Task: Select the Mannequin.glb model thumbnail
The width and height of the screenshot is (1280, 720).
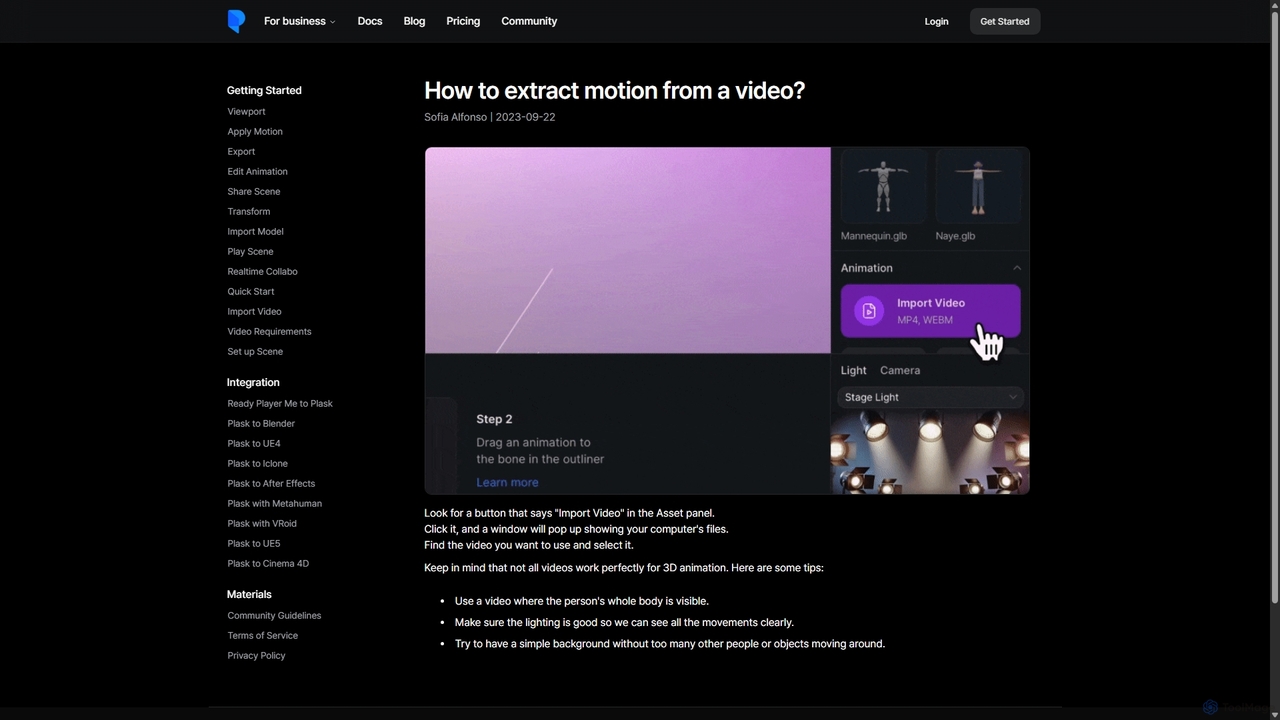Action: (x=883, y=186)
